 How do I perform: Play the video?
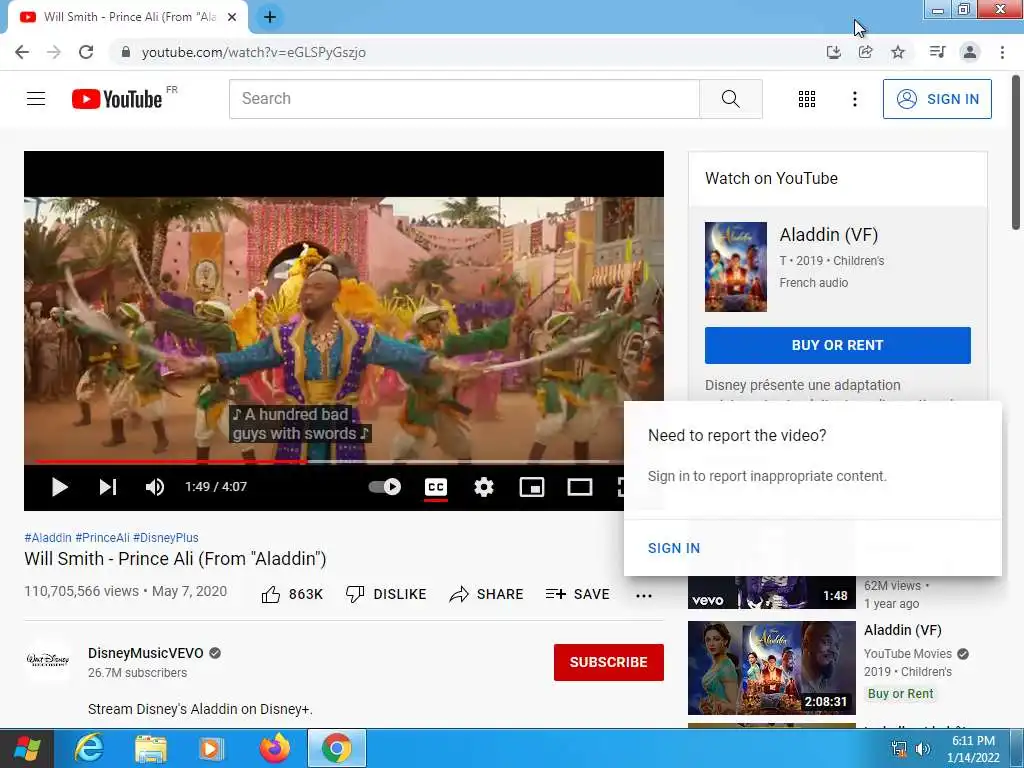pos(59,487)
